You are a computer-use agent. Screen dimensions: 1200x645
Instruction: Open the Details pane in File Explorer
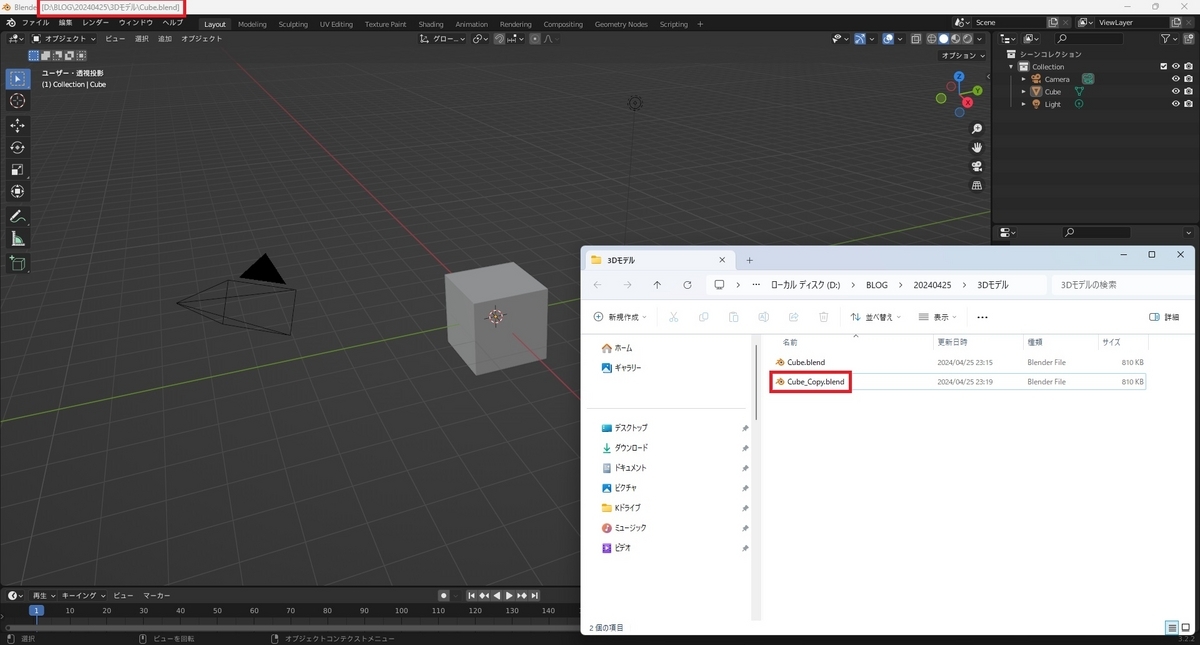pyautogui.click(x=1165, y=317)
